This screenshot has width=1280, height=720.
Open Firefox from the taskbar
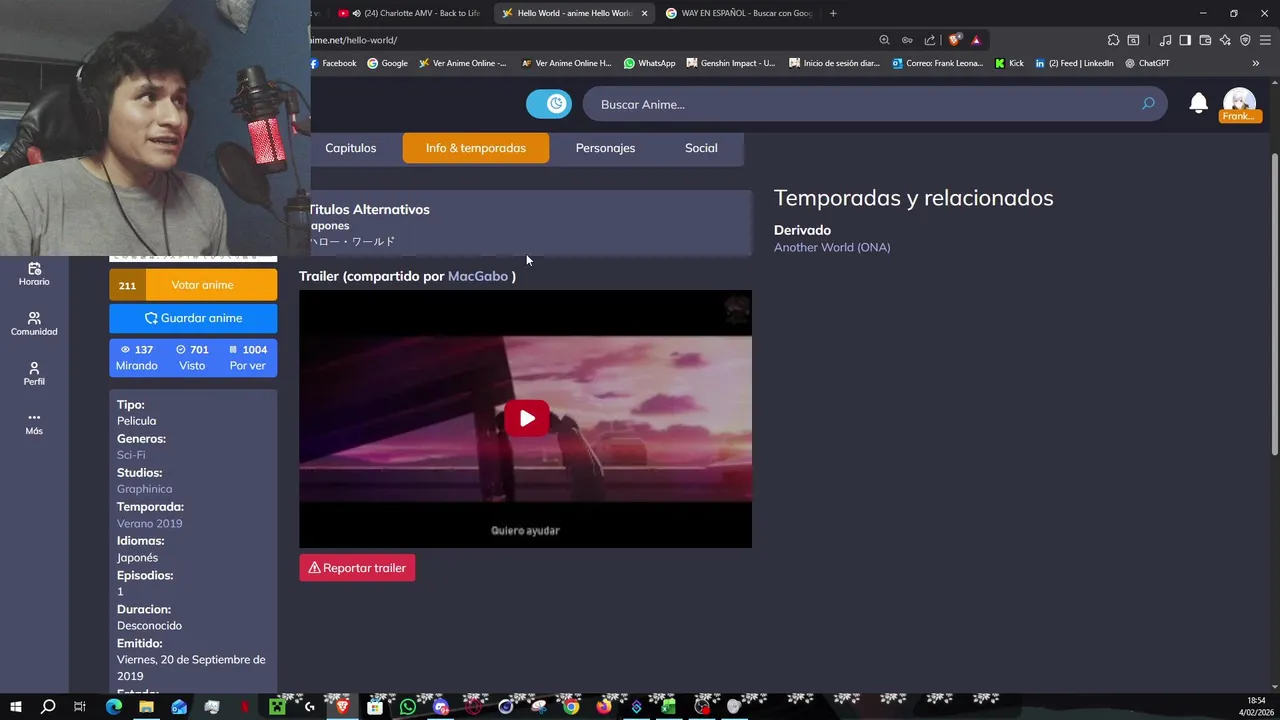[603, 707]
